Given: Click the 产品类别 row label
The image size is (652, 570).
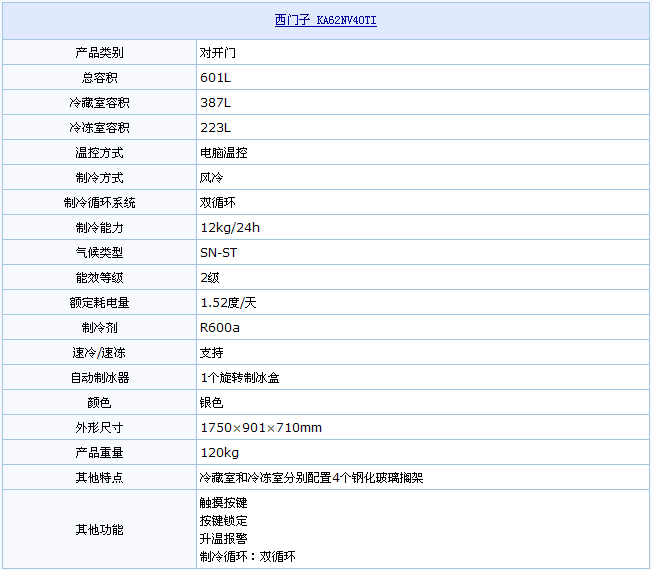Looking at the screenshot, I should 99,53.
